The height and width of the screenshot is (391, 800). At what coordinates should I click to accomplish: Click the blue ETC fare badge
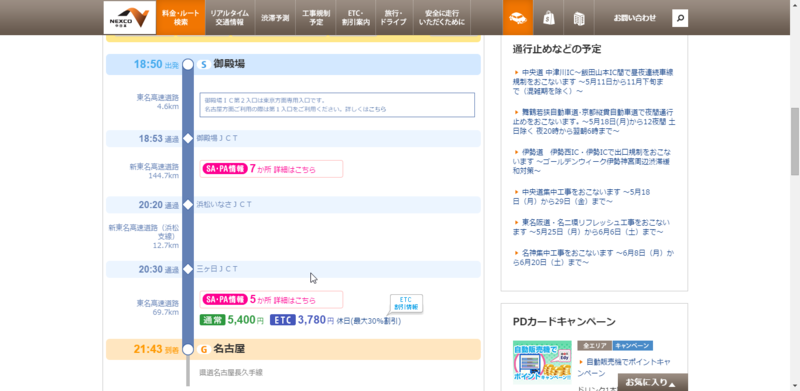(283, 321)
